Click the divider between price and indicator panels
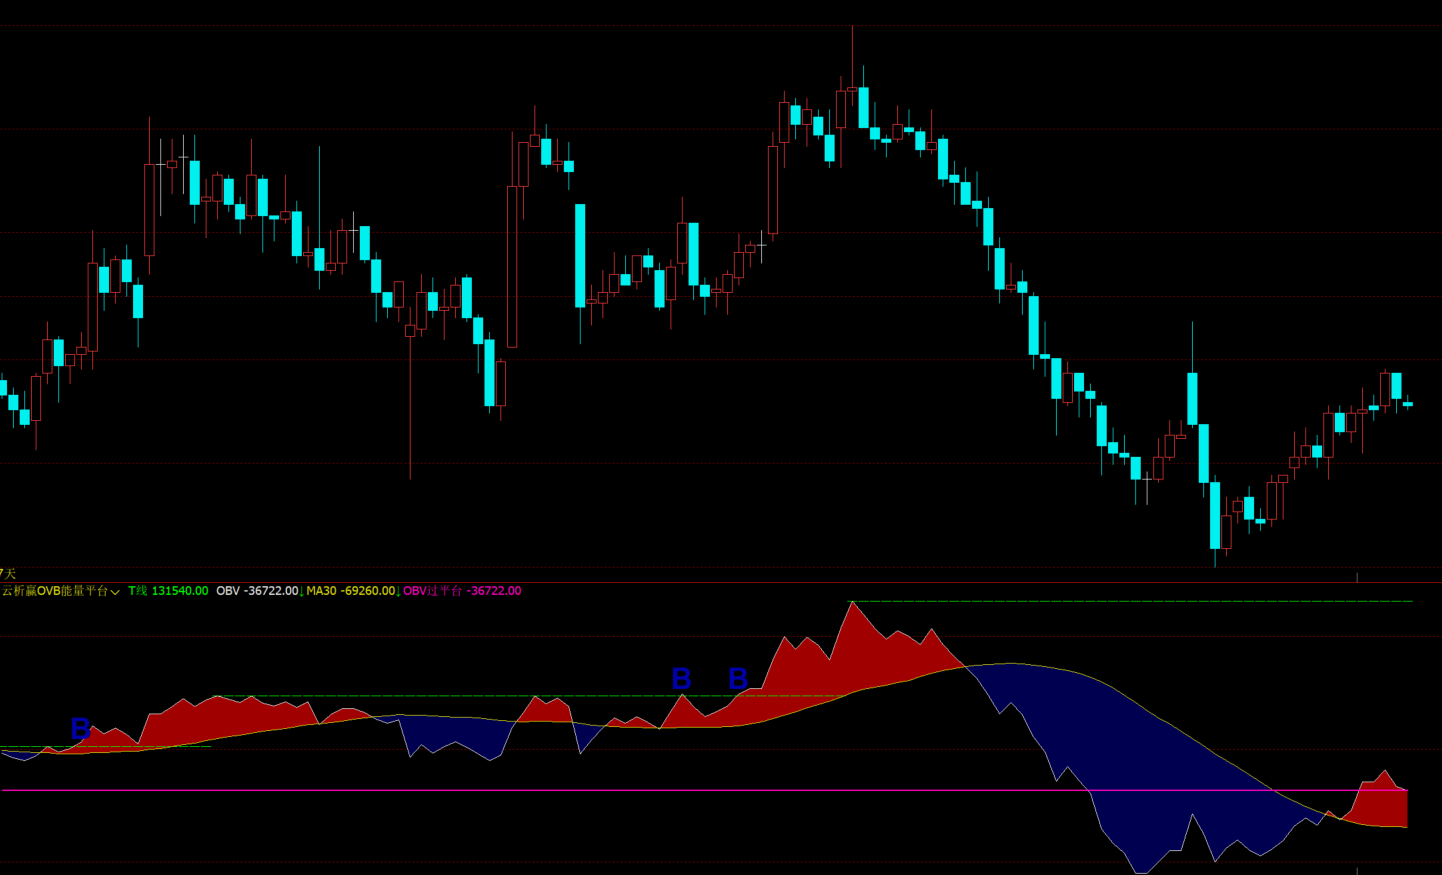This screenshot has height=875, width=1442. coord(720,582)
